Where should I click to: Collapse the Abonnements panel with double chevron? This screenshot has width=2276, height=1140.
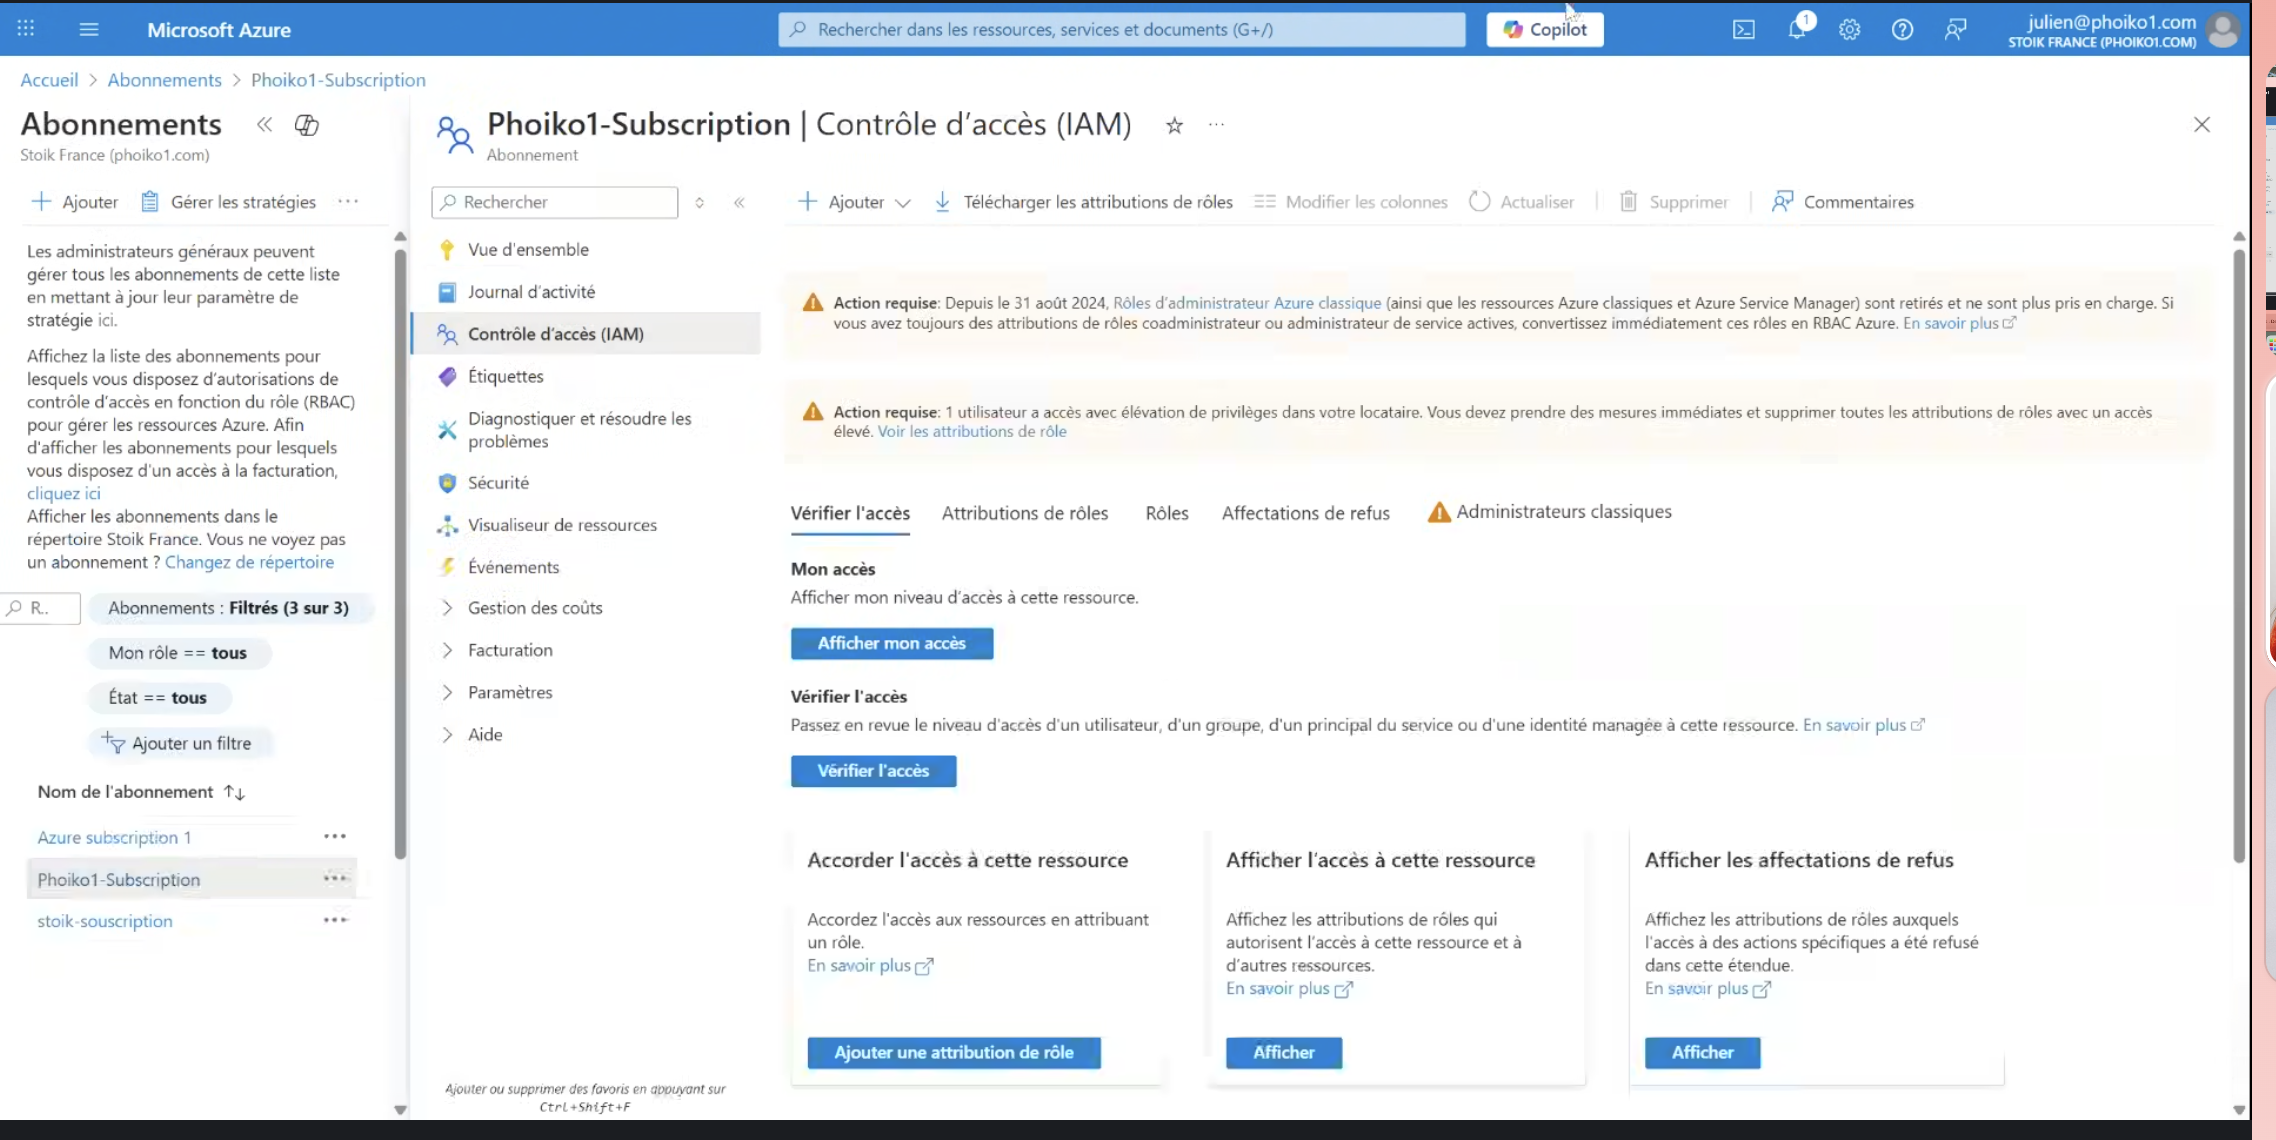tap(264, 125)
